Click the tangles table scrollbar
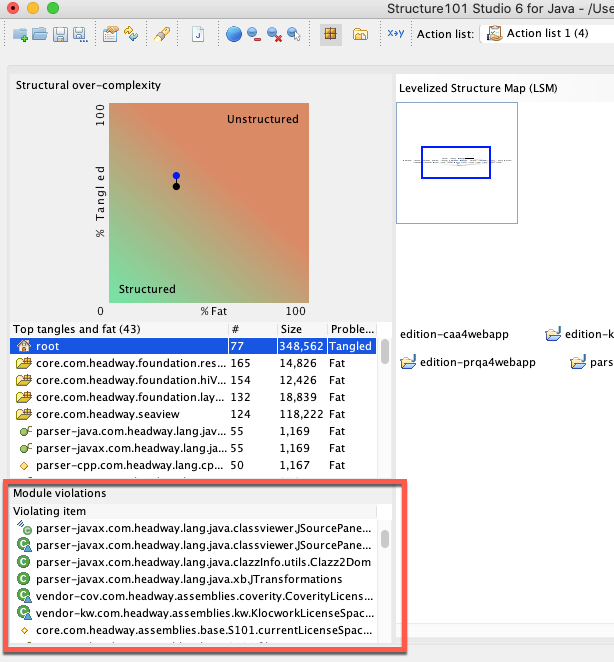614x662 pixels. (385, 351)
